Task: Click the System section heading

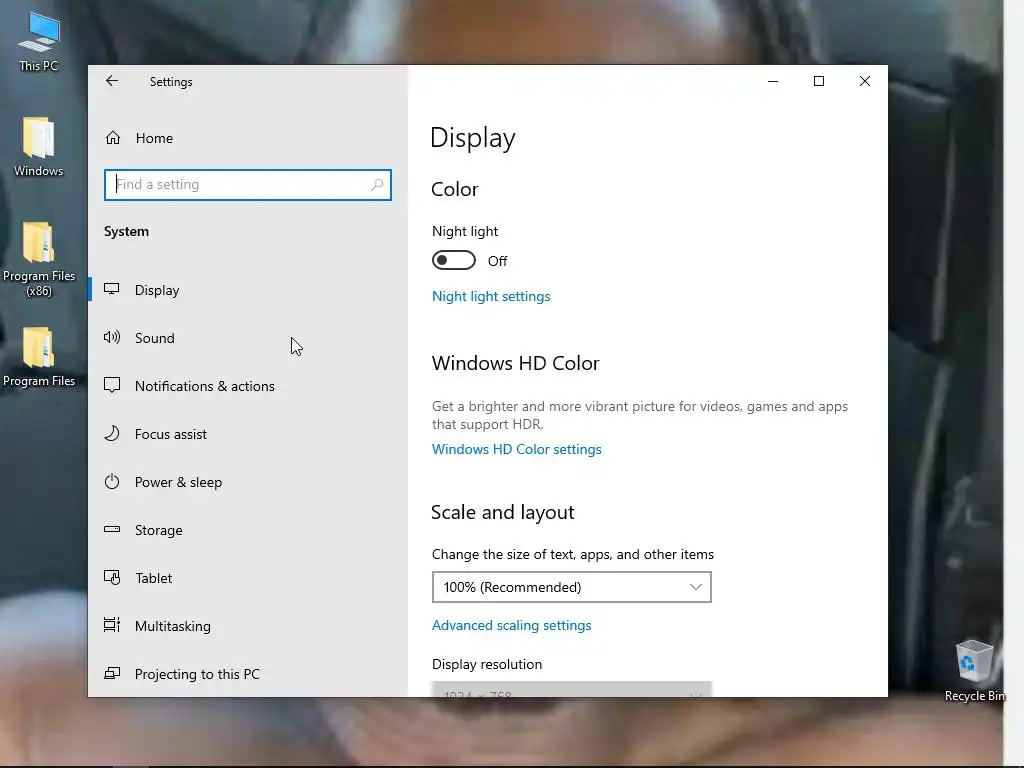Action: (x=126, y=231)
